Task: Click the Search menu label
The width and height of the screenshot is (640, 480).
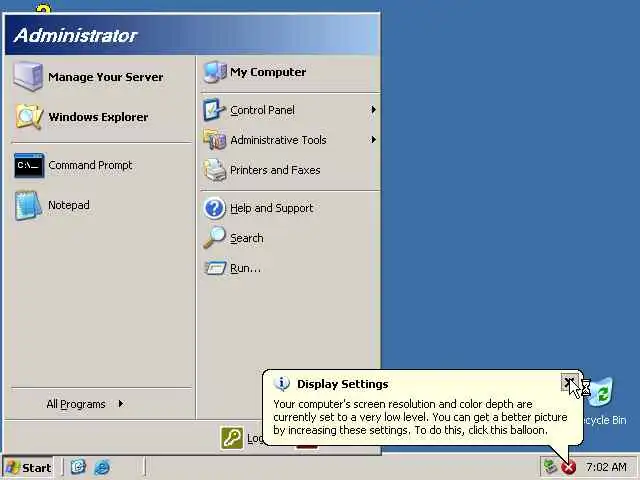Action: coord(247,238)
